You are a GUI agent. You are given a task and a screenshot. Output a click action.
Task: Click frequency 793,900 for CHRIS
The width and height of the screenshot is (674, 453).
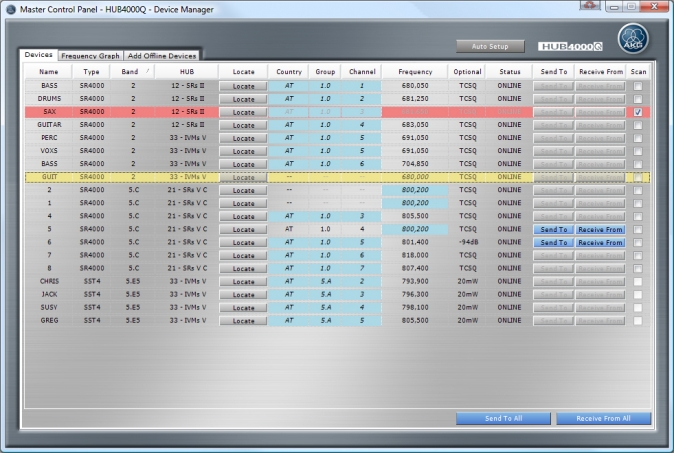click(x=415, y=281)
